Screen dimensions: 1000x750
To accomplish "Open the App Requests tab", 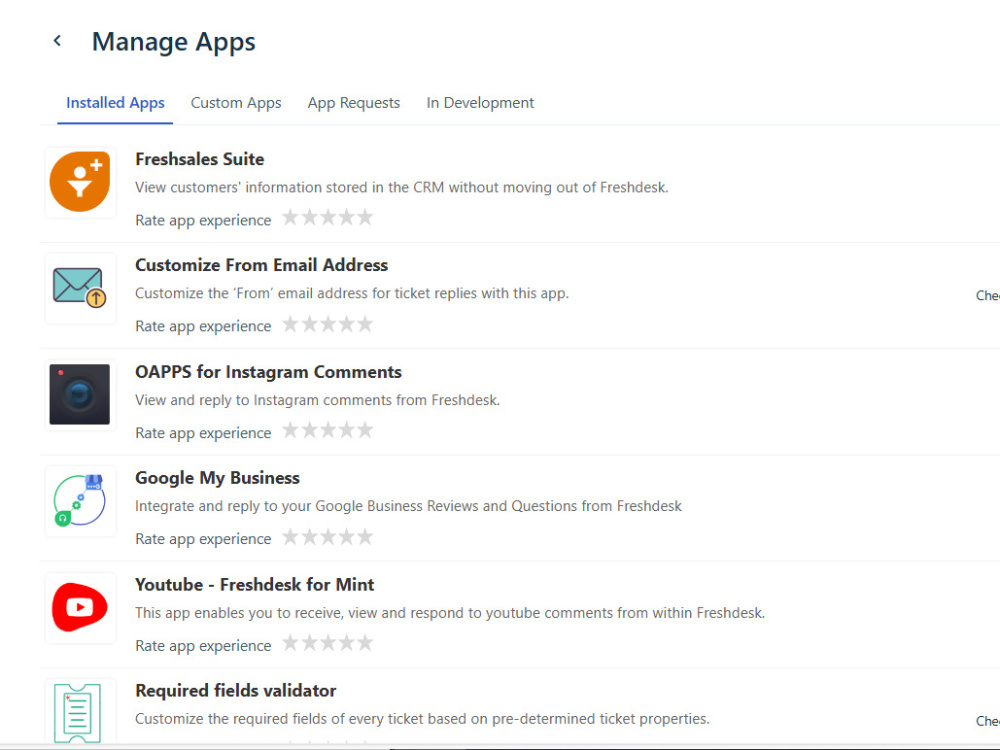I will tap(354, 103).
